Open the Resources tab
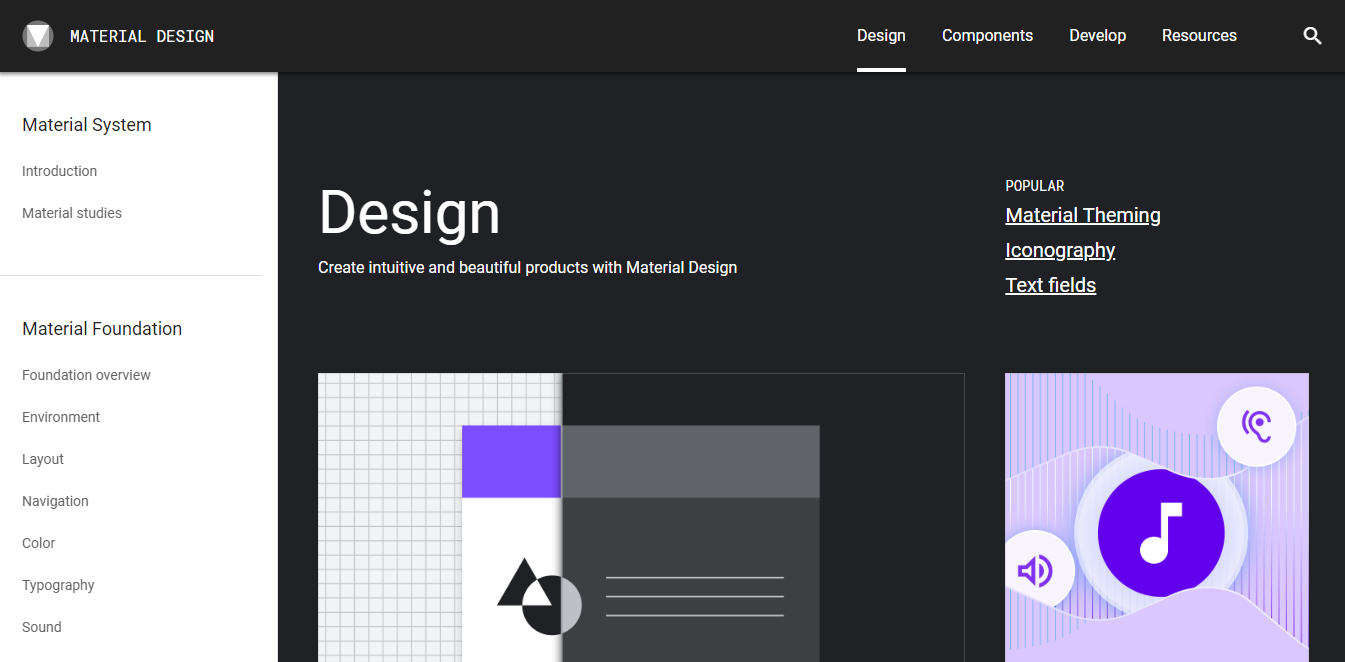Screen dimensions: 1345x662 coord(1199,36)
